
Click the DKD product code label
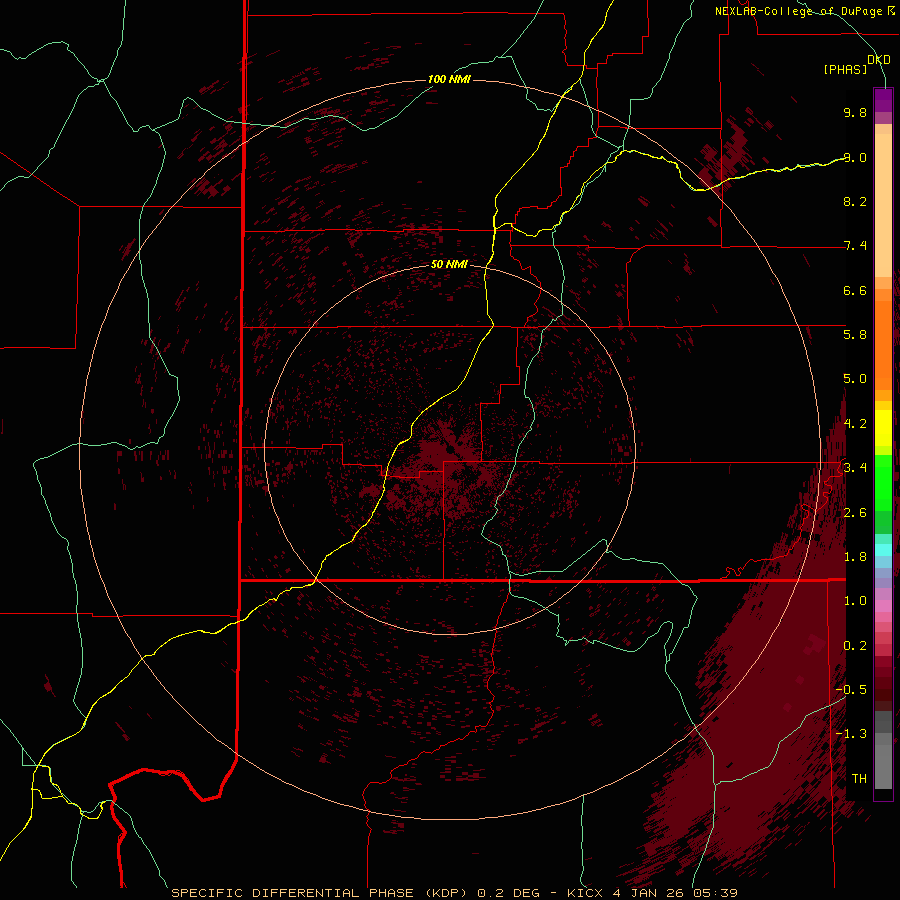(x=879, y=60)
